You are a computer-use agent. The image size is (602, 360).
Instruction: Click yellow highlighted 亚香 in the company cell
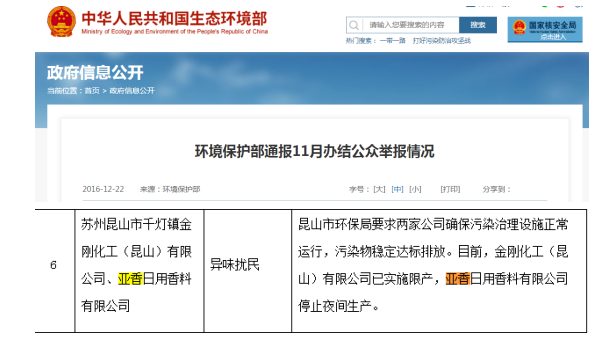coord(130,279)
